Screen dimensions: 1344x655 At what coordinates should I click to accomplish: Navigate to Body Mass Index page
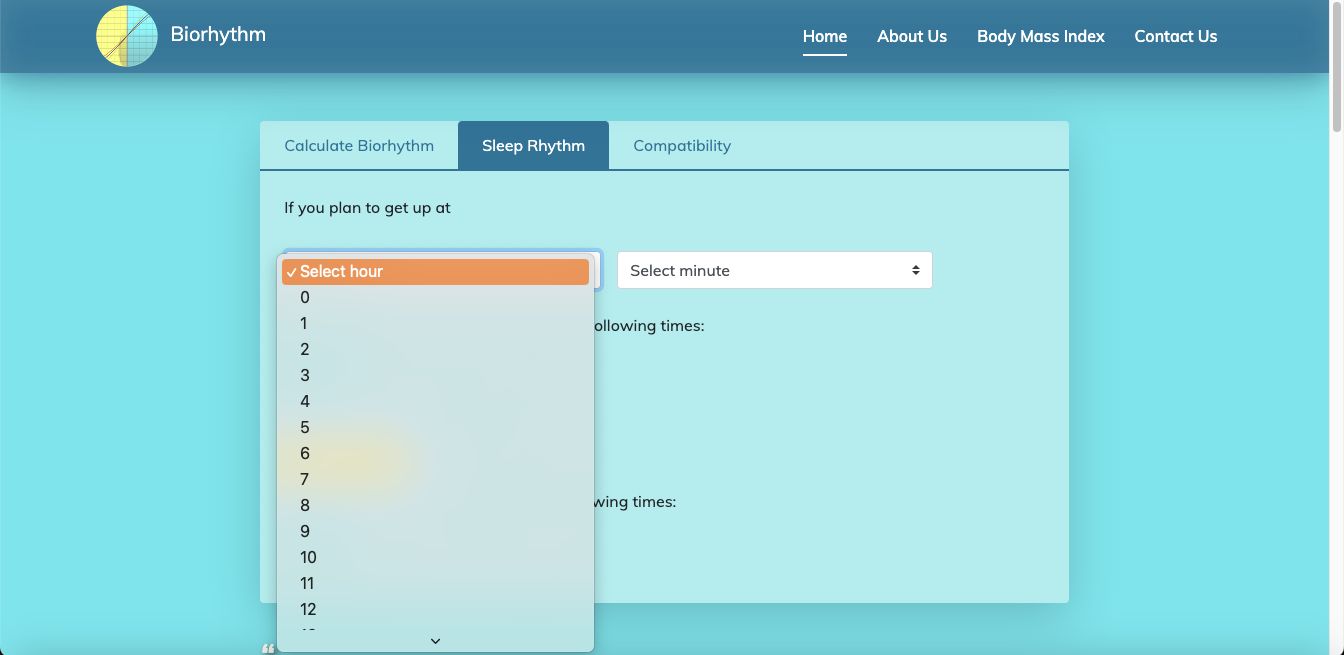point(1040,37)
